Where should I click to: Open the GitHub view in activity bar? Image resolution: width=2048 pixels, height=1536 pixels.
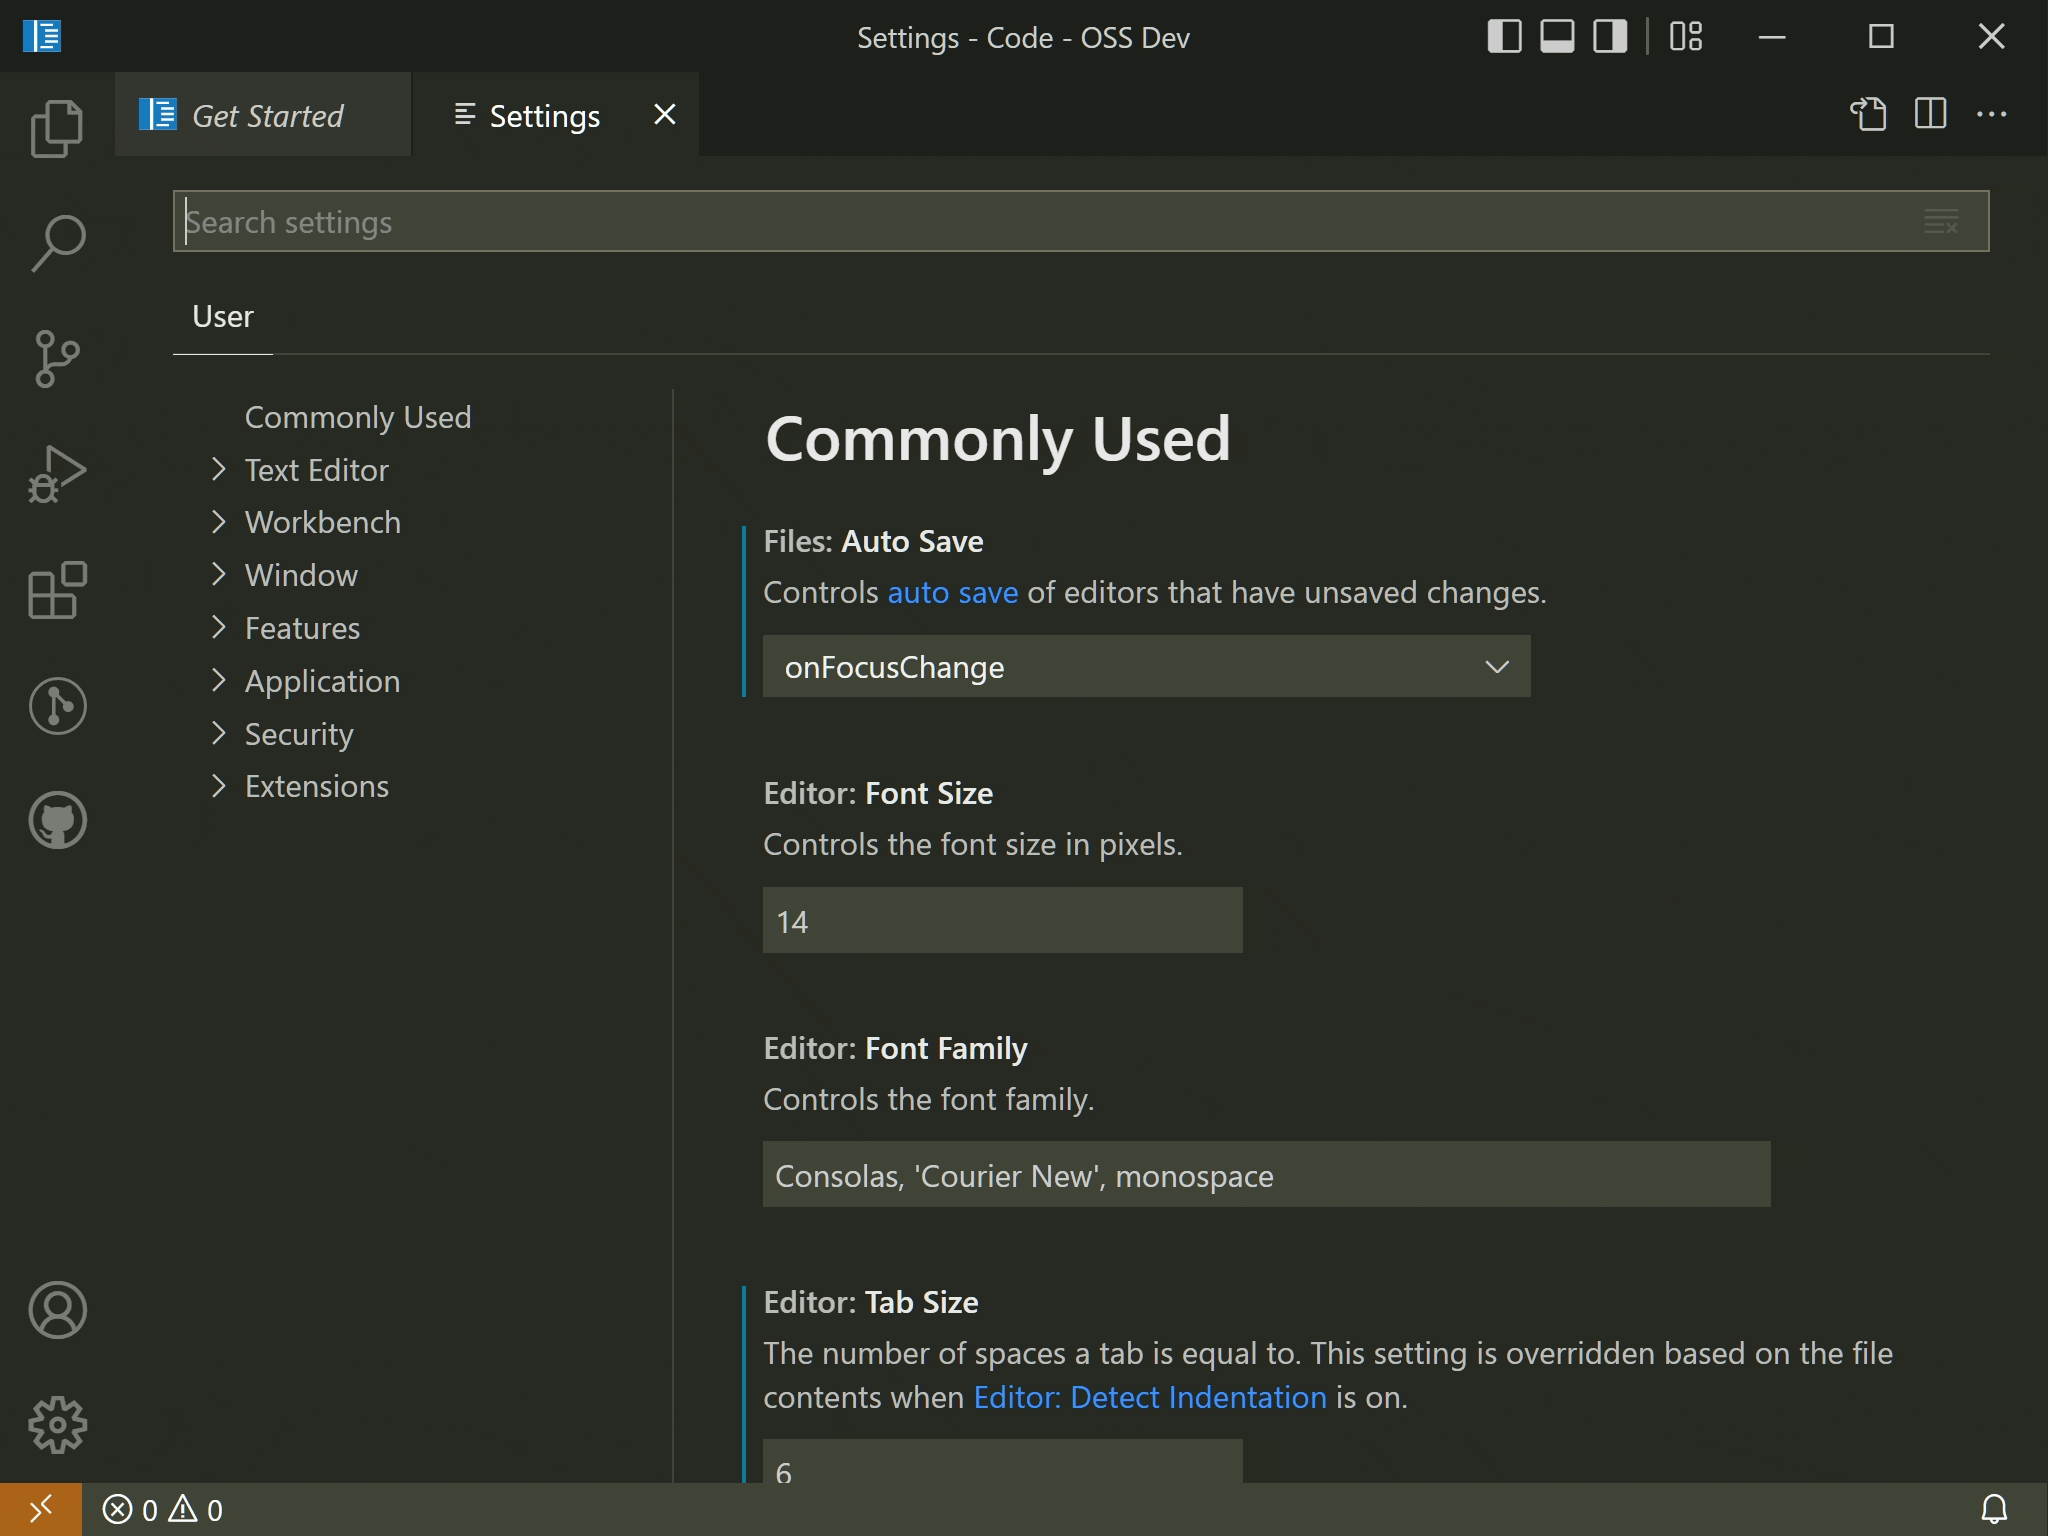click(57, 820)
